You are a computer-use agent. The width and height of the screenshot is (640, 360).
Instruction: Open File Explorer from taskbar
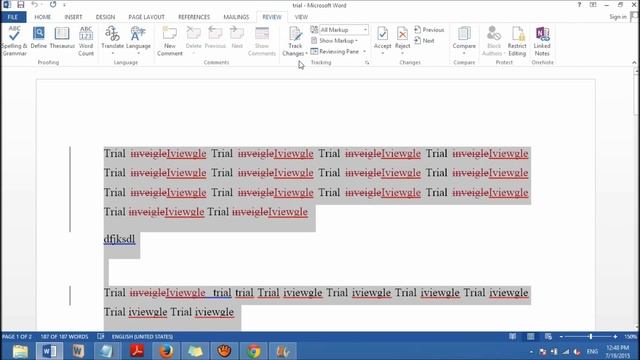[x=20, y=351]
